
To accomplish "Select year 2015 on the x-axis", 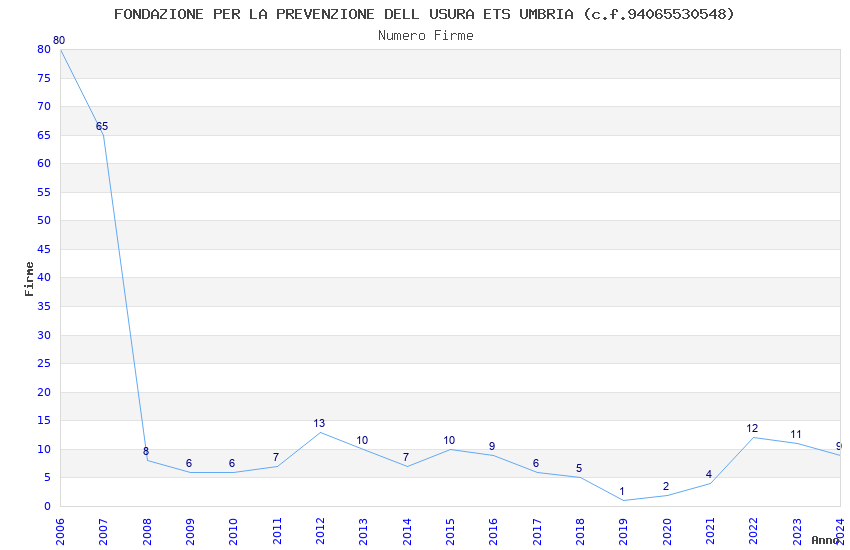I will click(450, 532).
